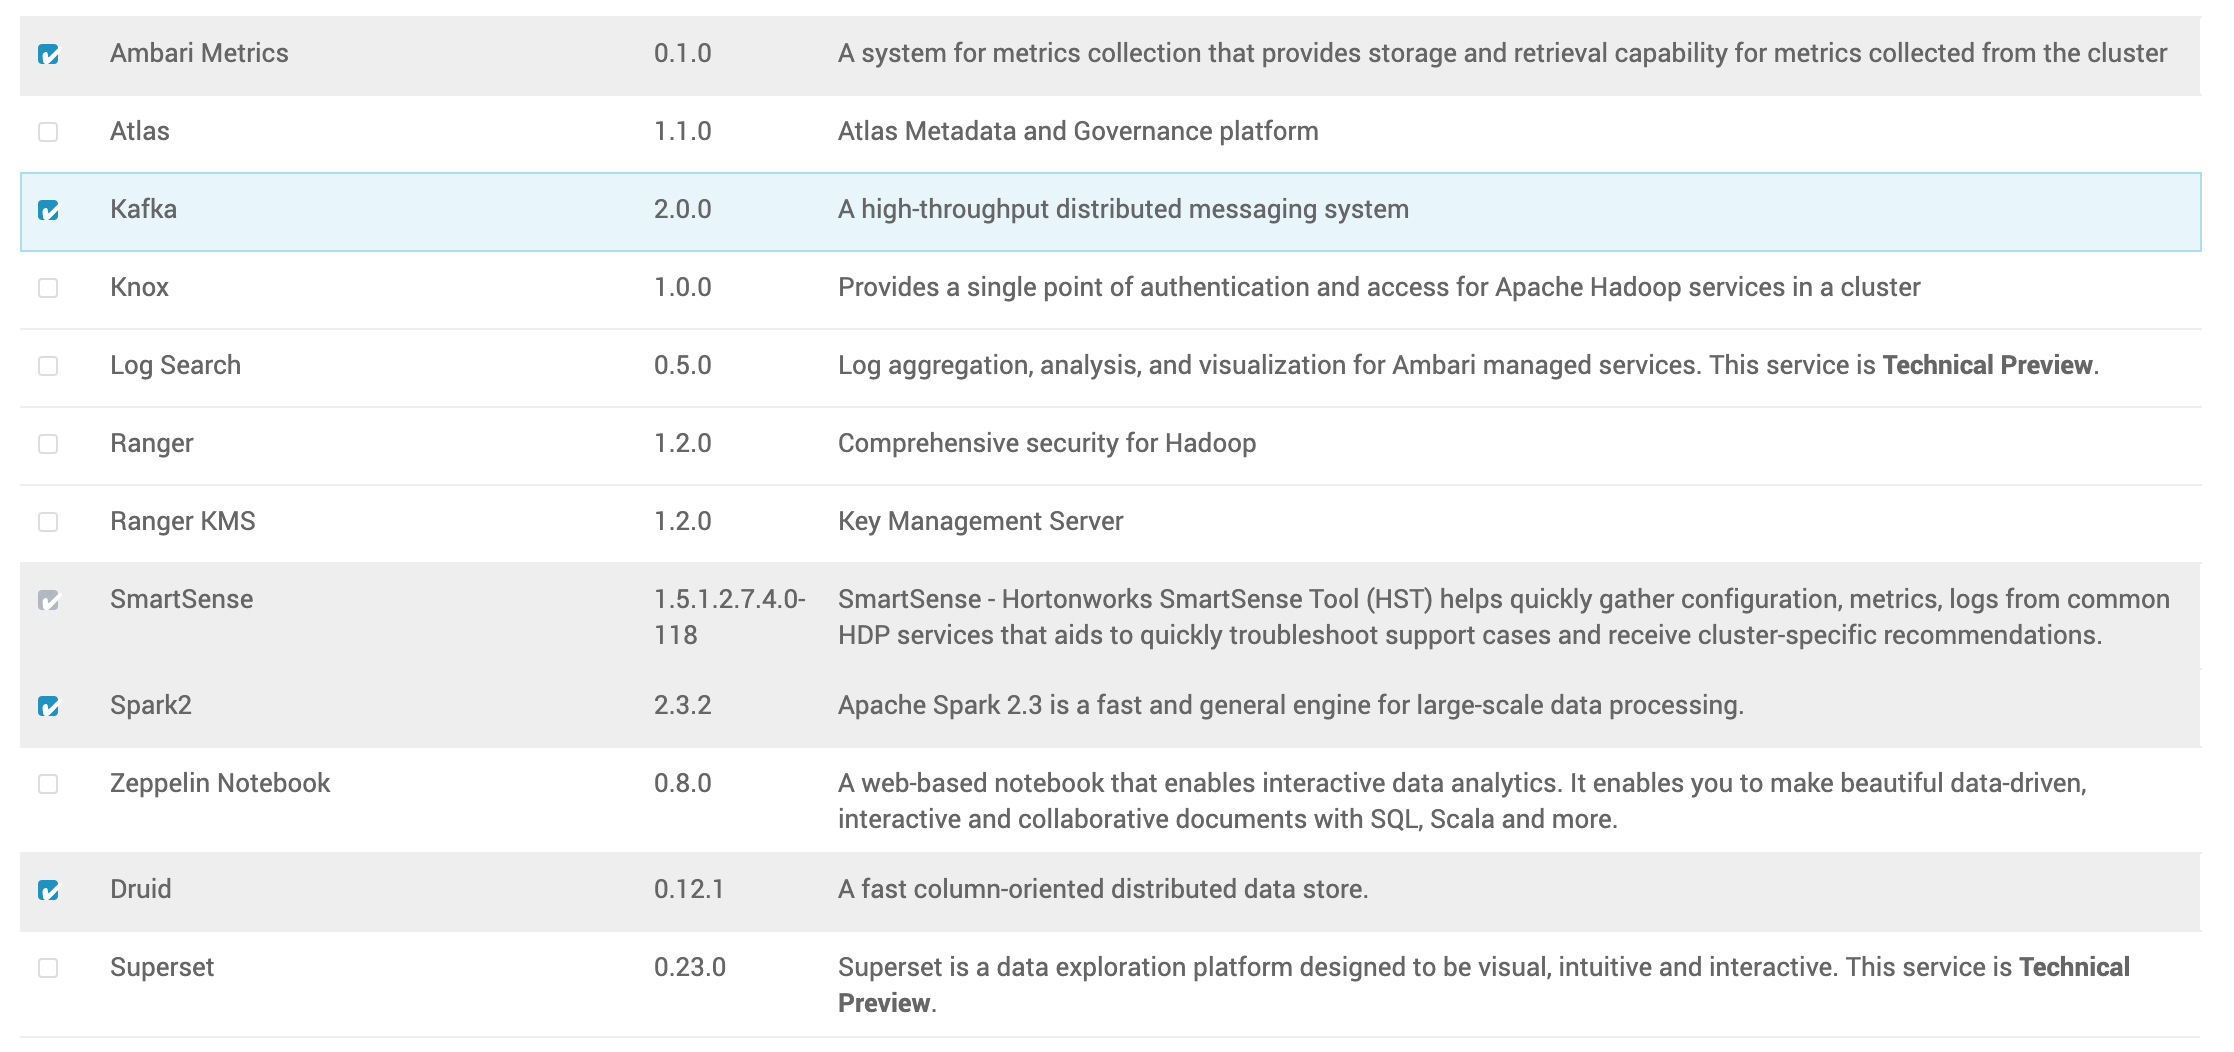Deselect the Kafka service checkbox
The image size is (2234, 1052).
[x=48, y=210]
